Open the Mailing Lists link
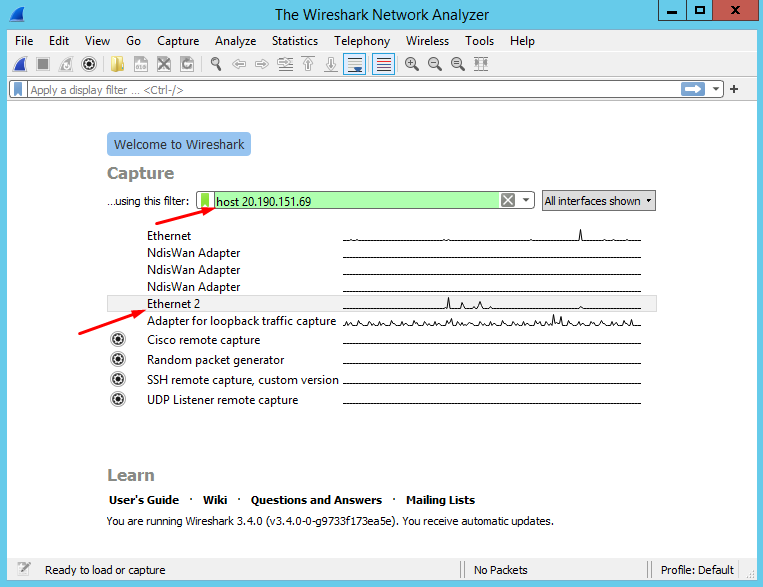 pyautogui.click(x=440, y=500)
